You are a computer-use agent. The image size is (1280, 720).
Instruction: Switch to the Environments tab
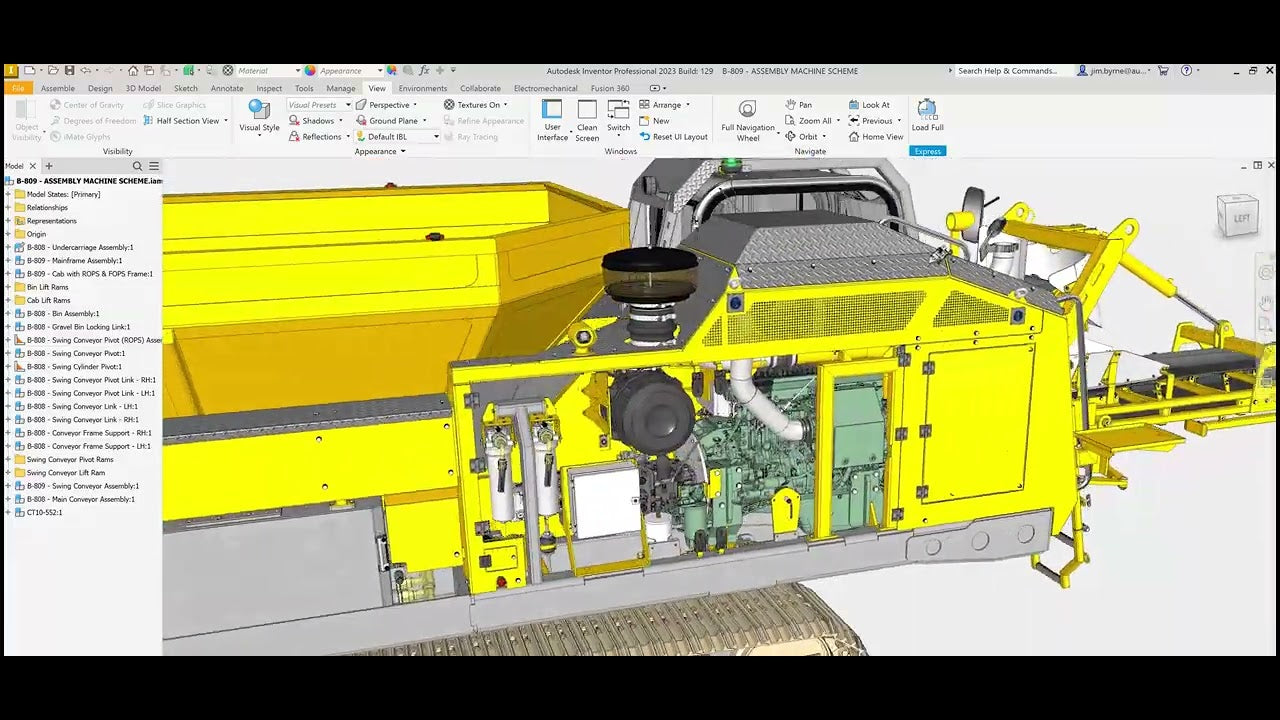[423, 88]
